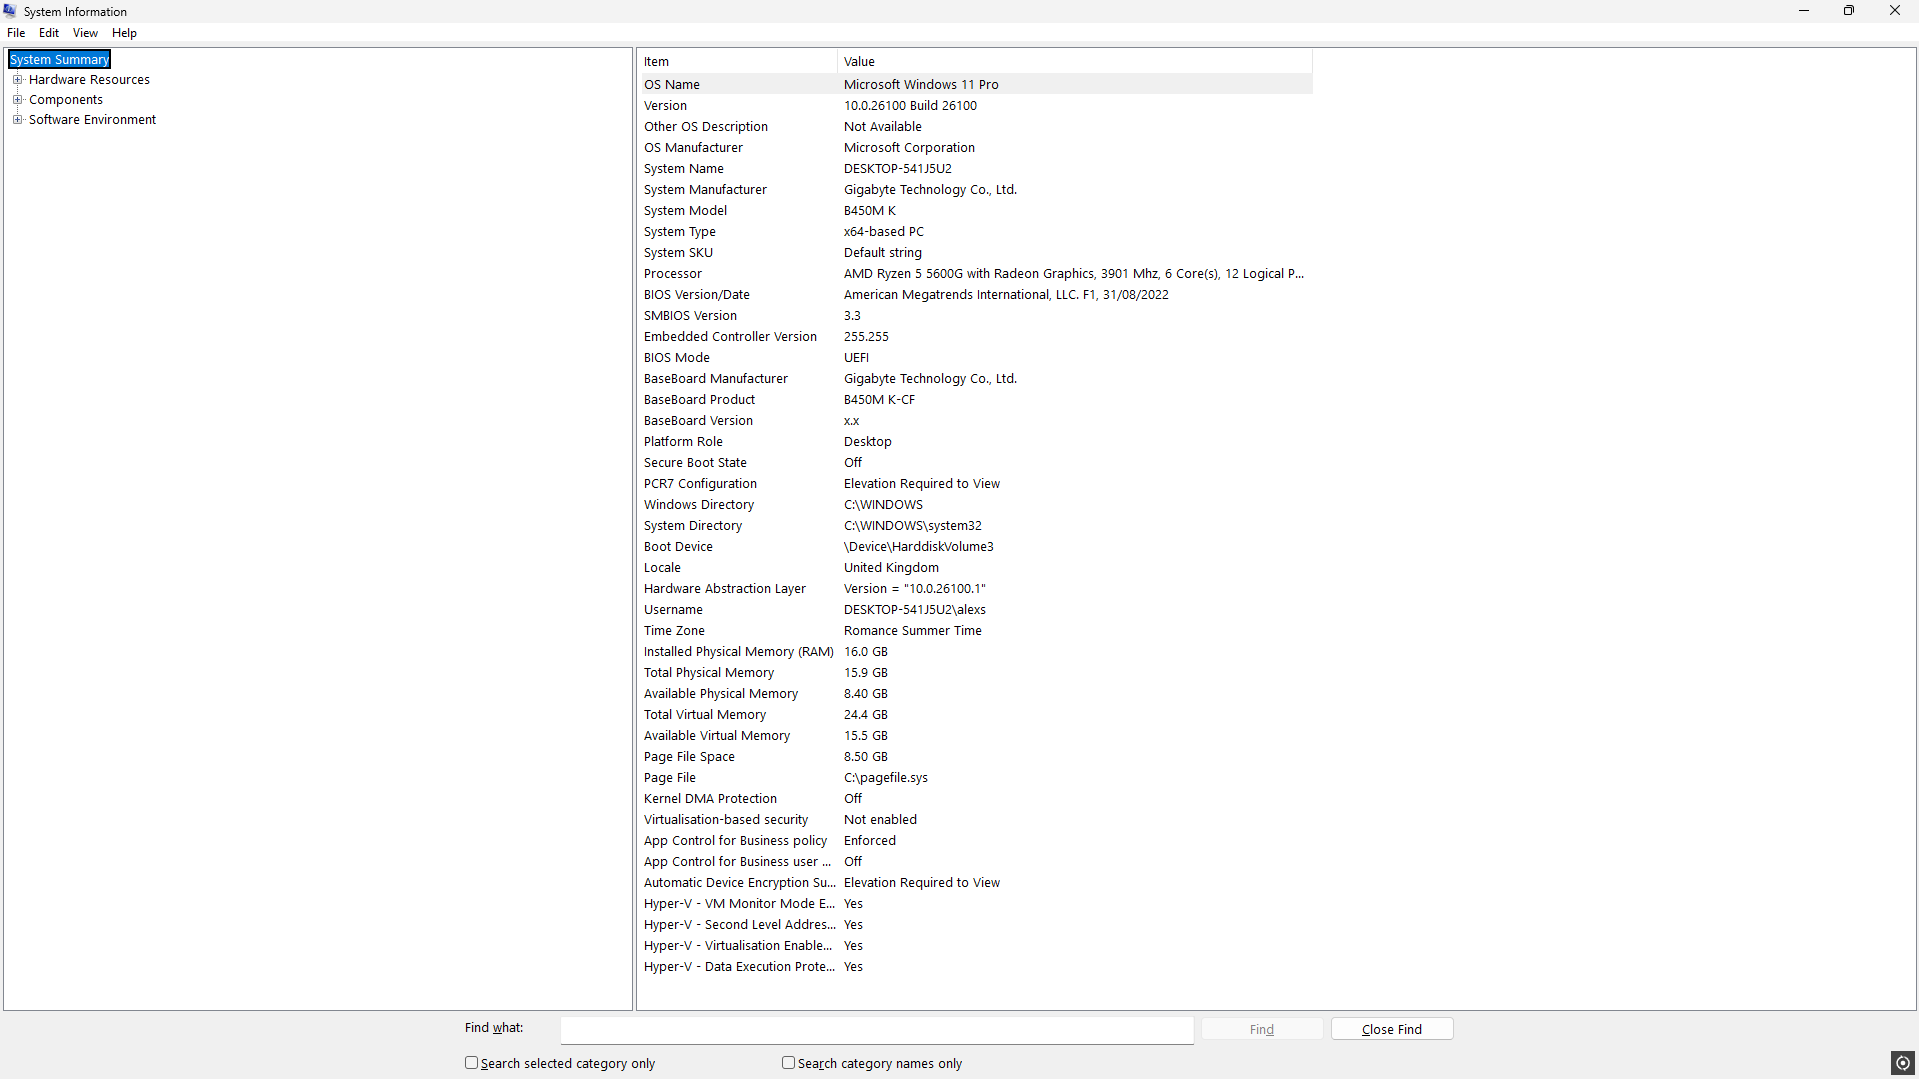Select the PCR7 Configuration row
Viewport: 1919px width, 1079px height.
pos(976,484)
